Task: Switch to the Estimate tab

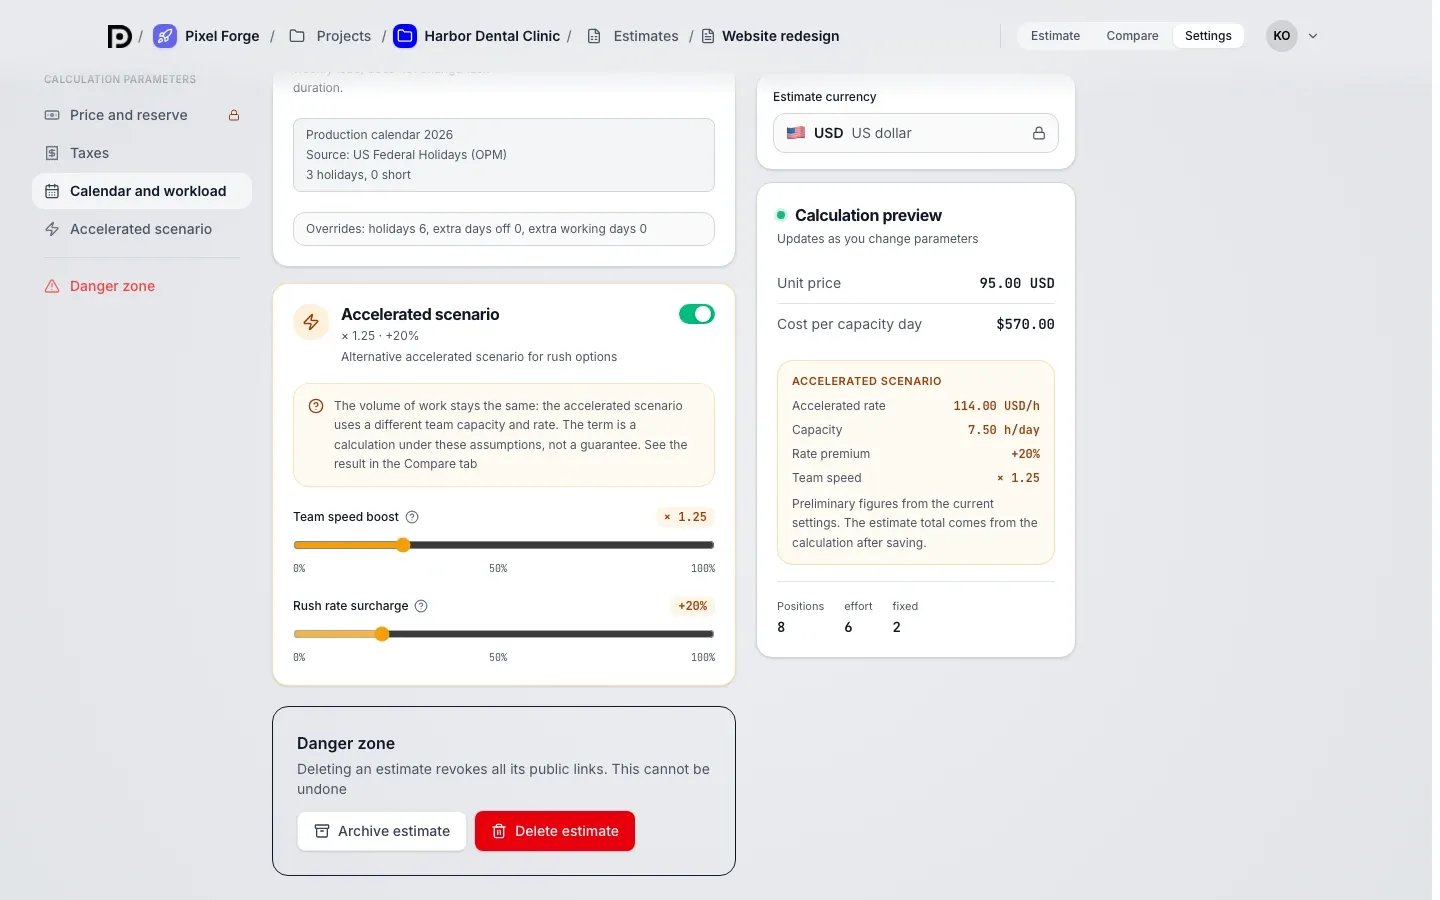Action: (x=1055, y=36)
